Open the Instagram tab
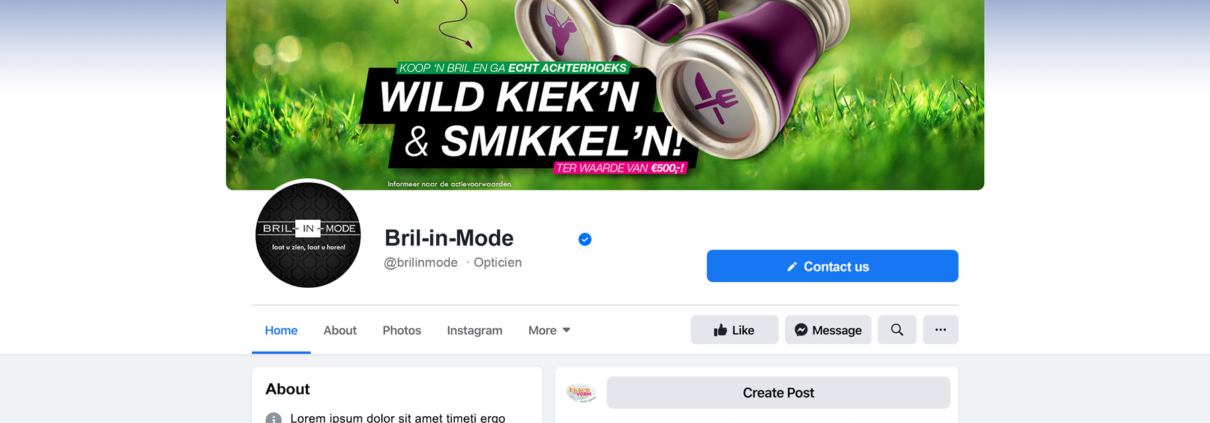Image resolution: width=1210 pixels, height=423 pixels. point(475,330)
